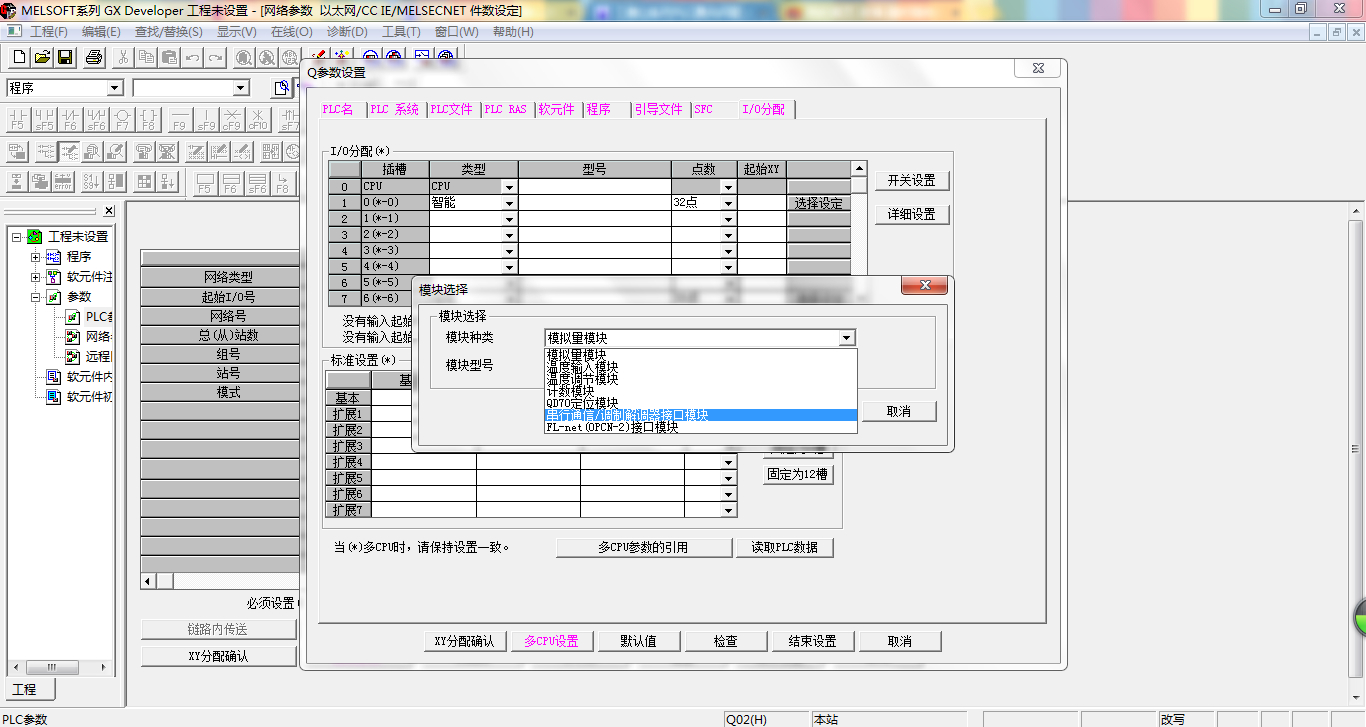Collapse the 参数 tree node
1366x727 pixels.
tap(36, 297)
